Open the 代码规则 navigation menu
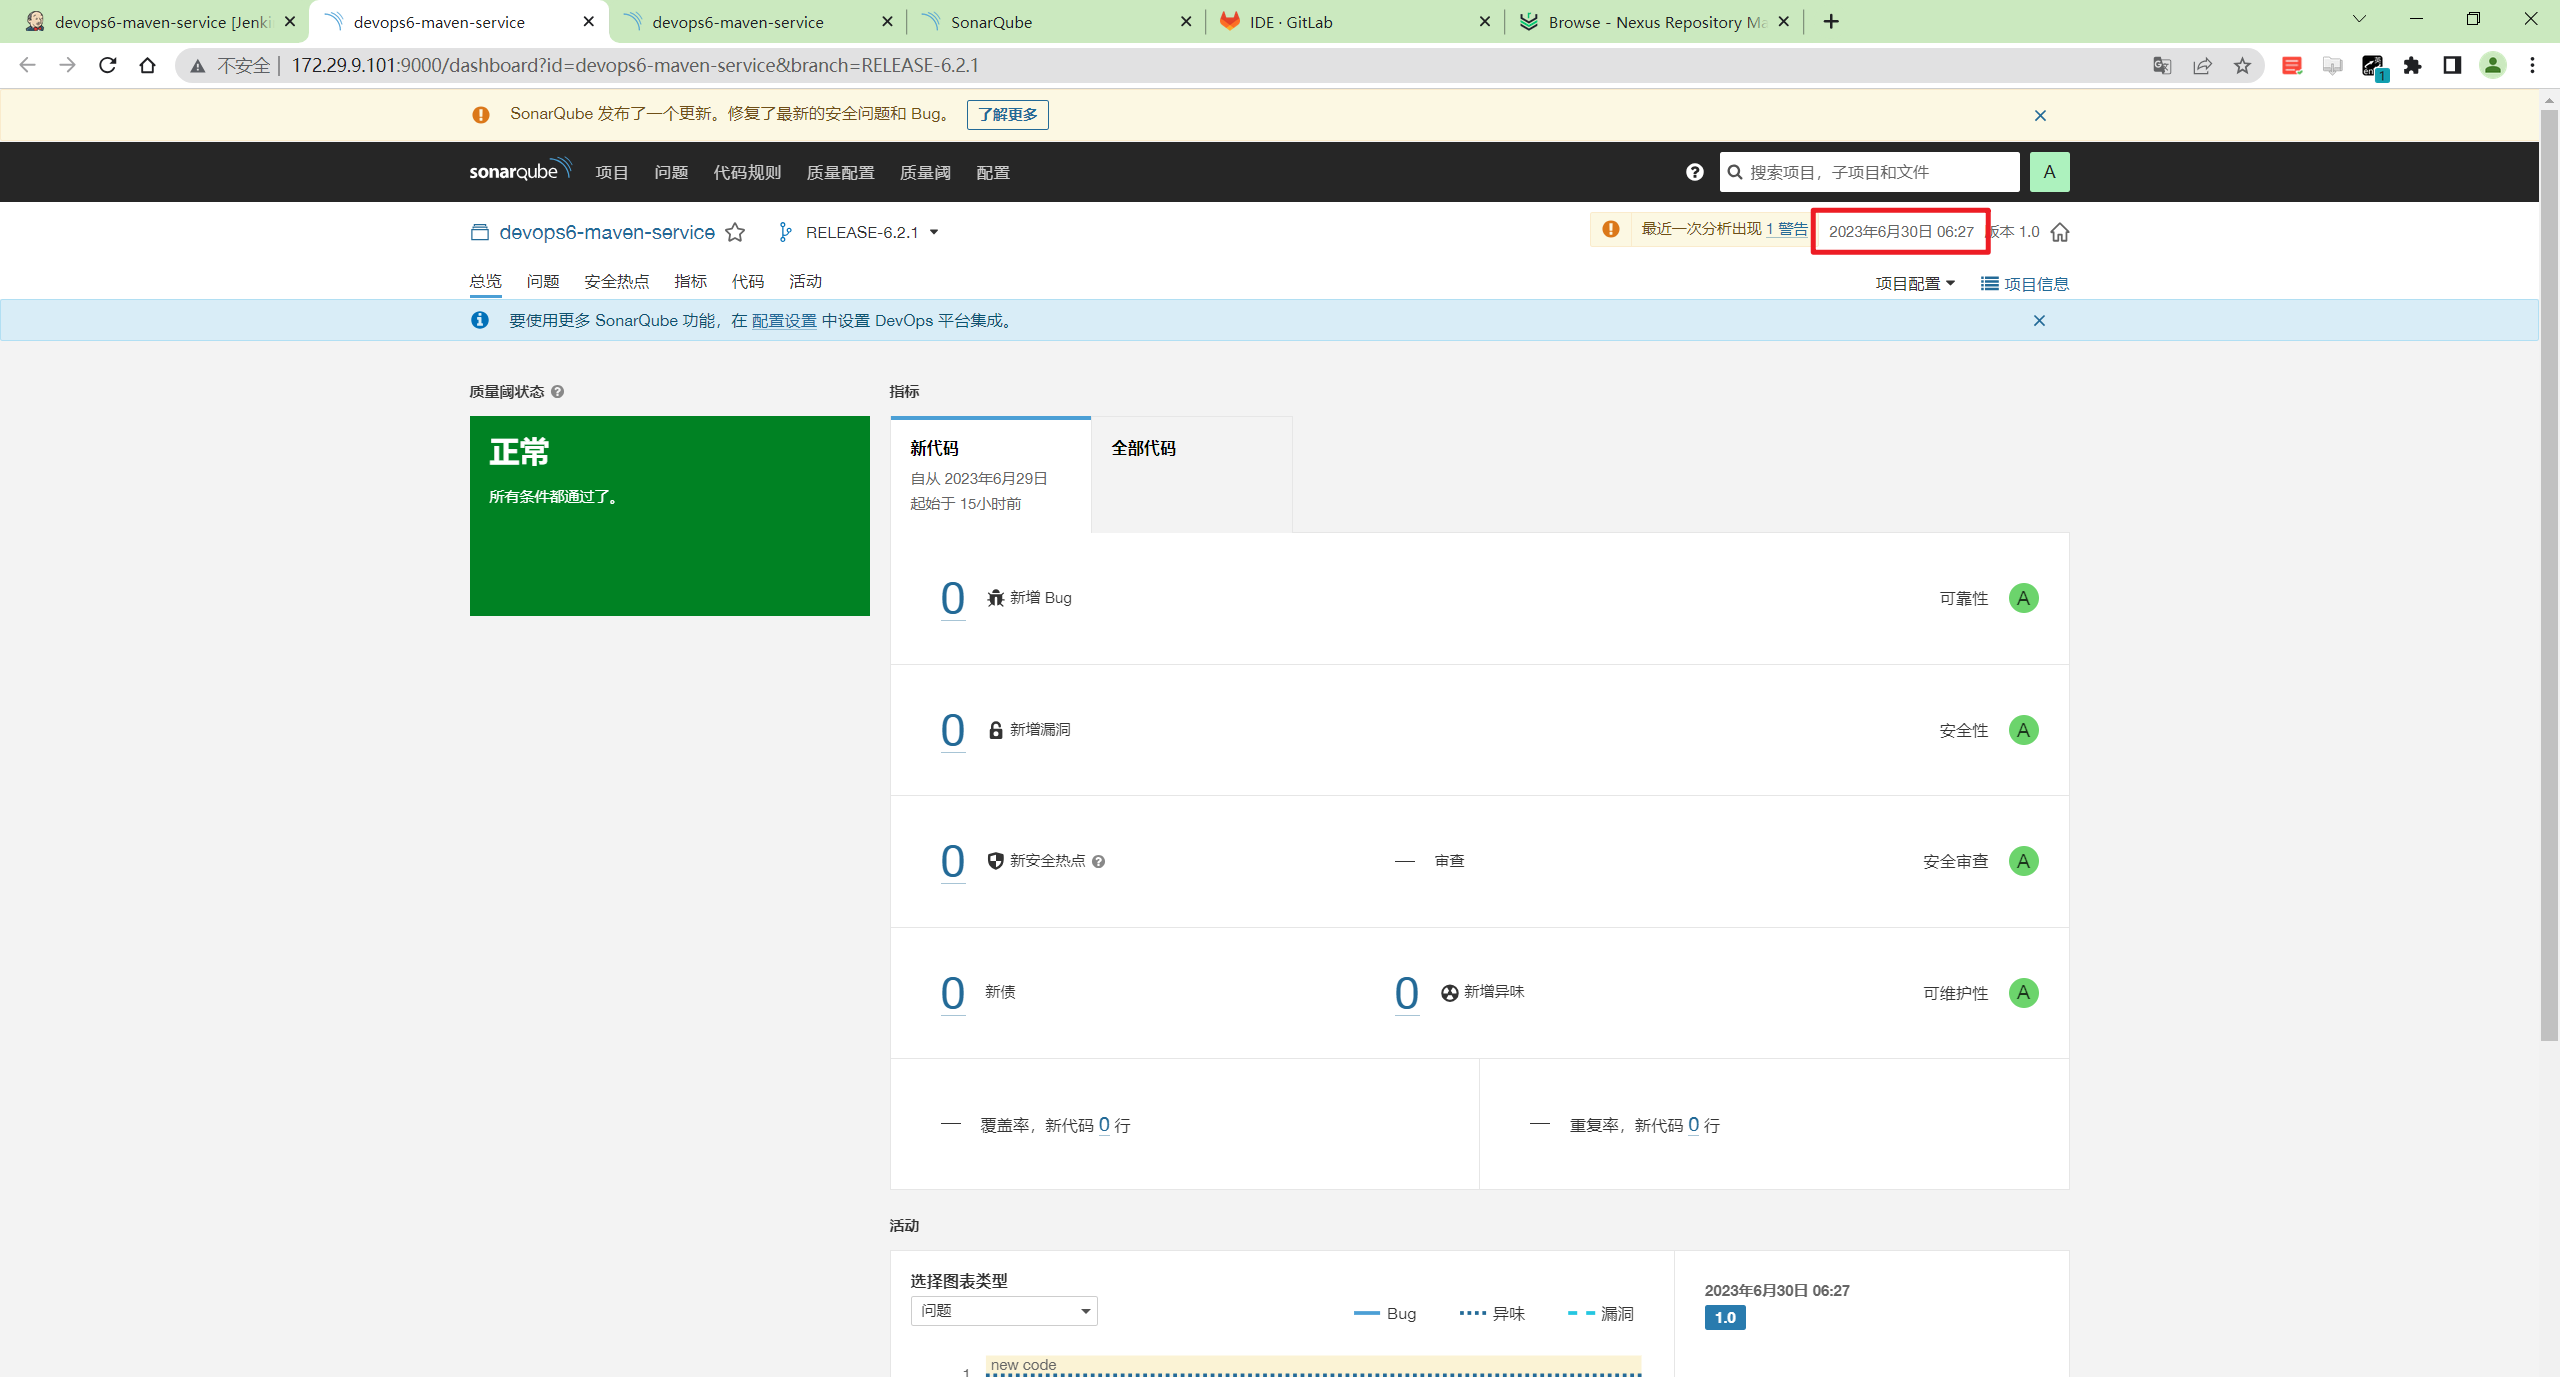The height and width of the screenshot is (1377, 2560). coord(747,172)
